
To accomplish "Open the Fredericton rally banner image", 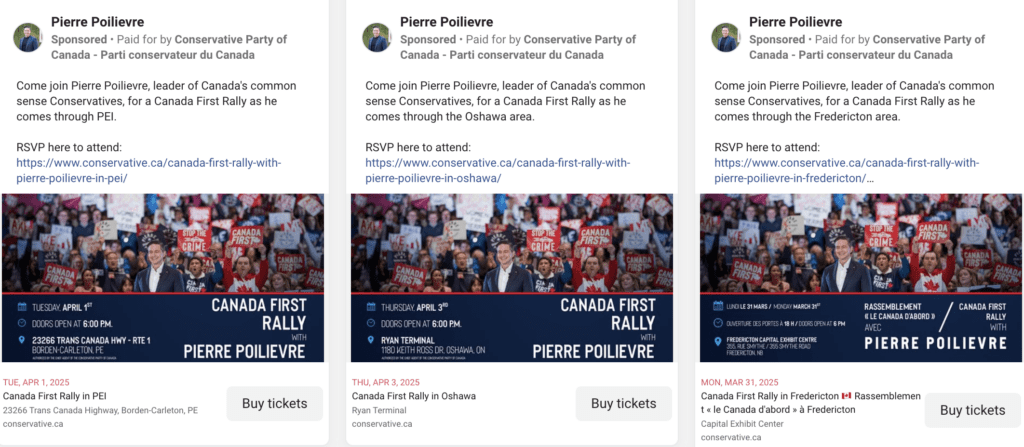I will pyautogui.click(x=861, y=277).
